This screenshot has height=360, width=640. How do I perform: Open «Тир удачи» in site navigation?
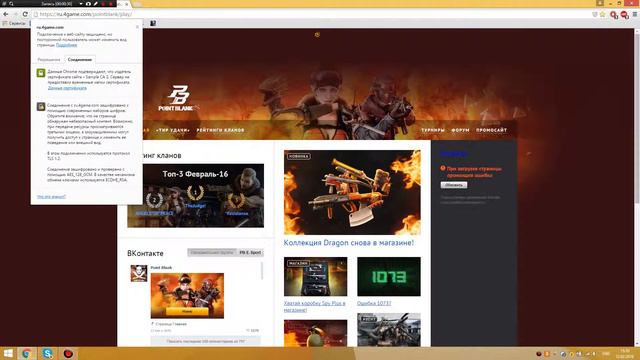pos(173,130)
